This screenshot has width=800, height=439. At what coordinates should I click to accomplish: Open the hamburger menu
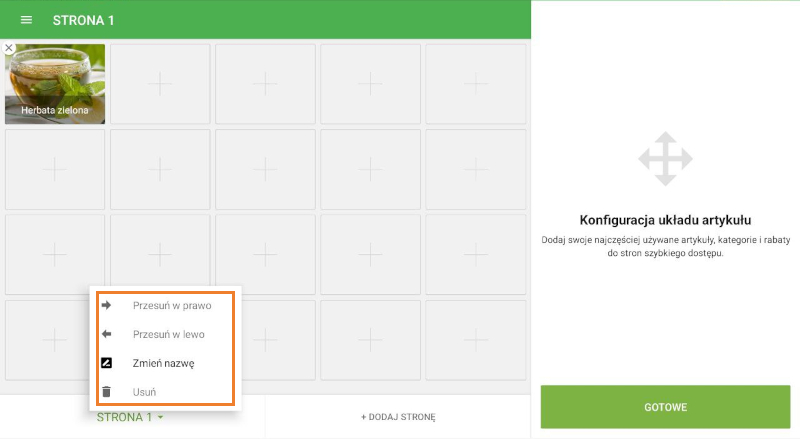point(26,20)
